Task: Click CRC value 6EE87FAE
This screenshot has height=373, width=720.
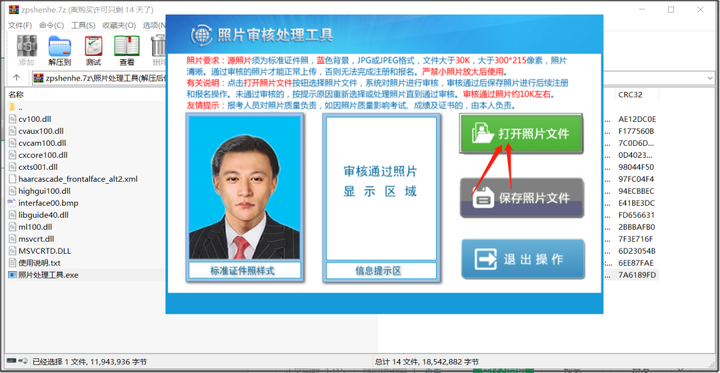Action: coord(636,263)
